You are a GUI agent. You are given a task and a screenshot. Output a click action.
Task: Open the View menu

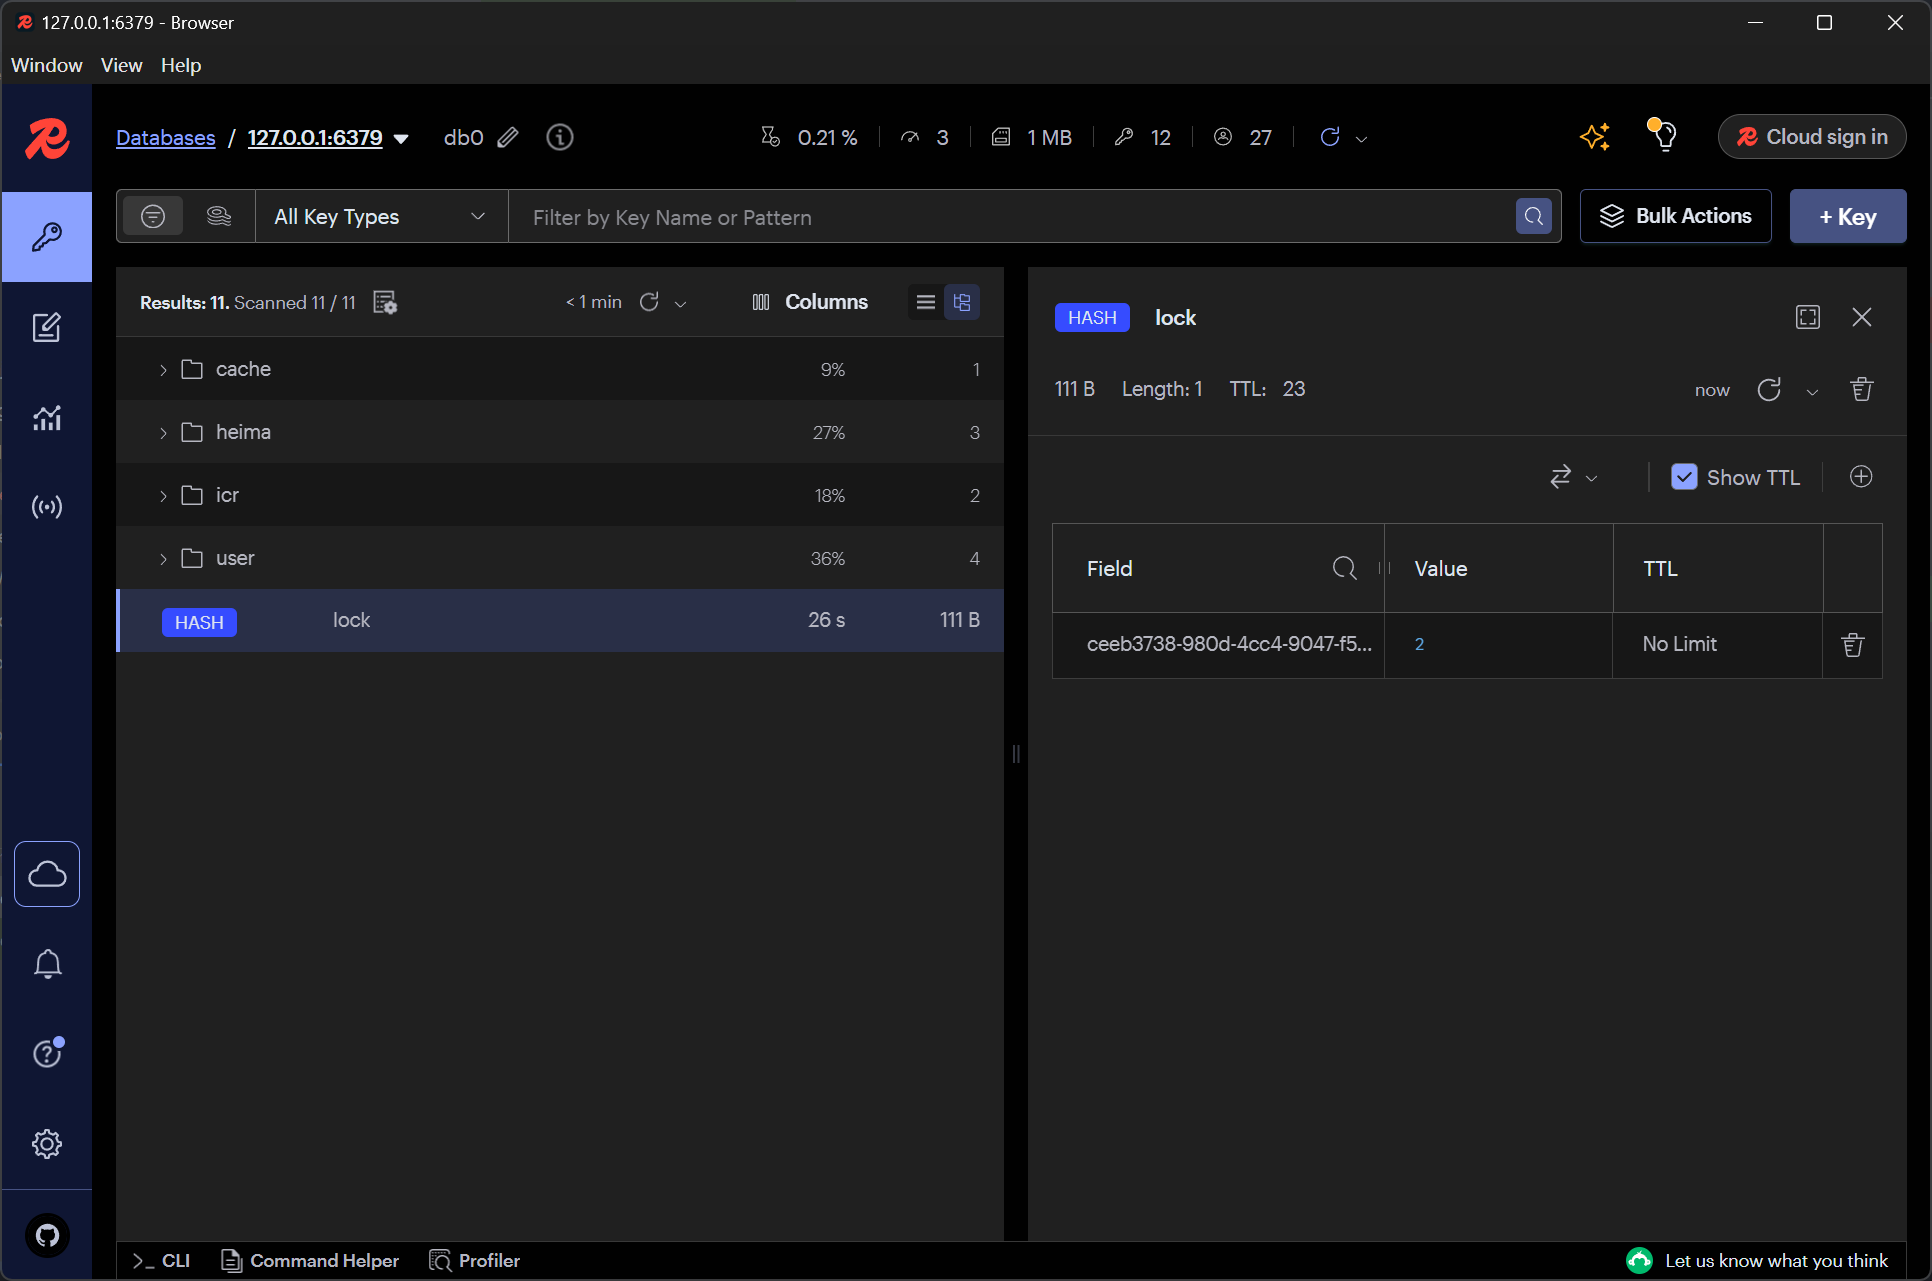121,65
